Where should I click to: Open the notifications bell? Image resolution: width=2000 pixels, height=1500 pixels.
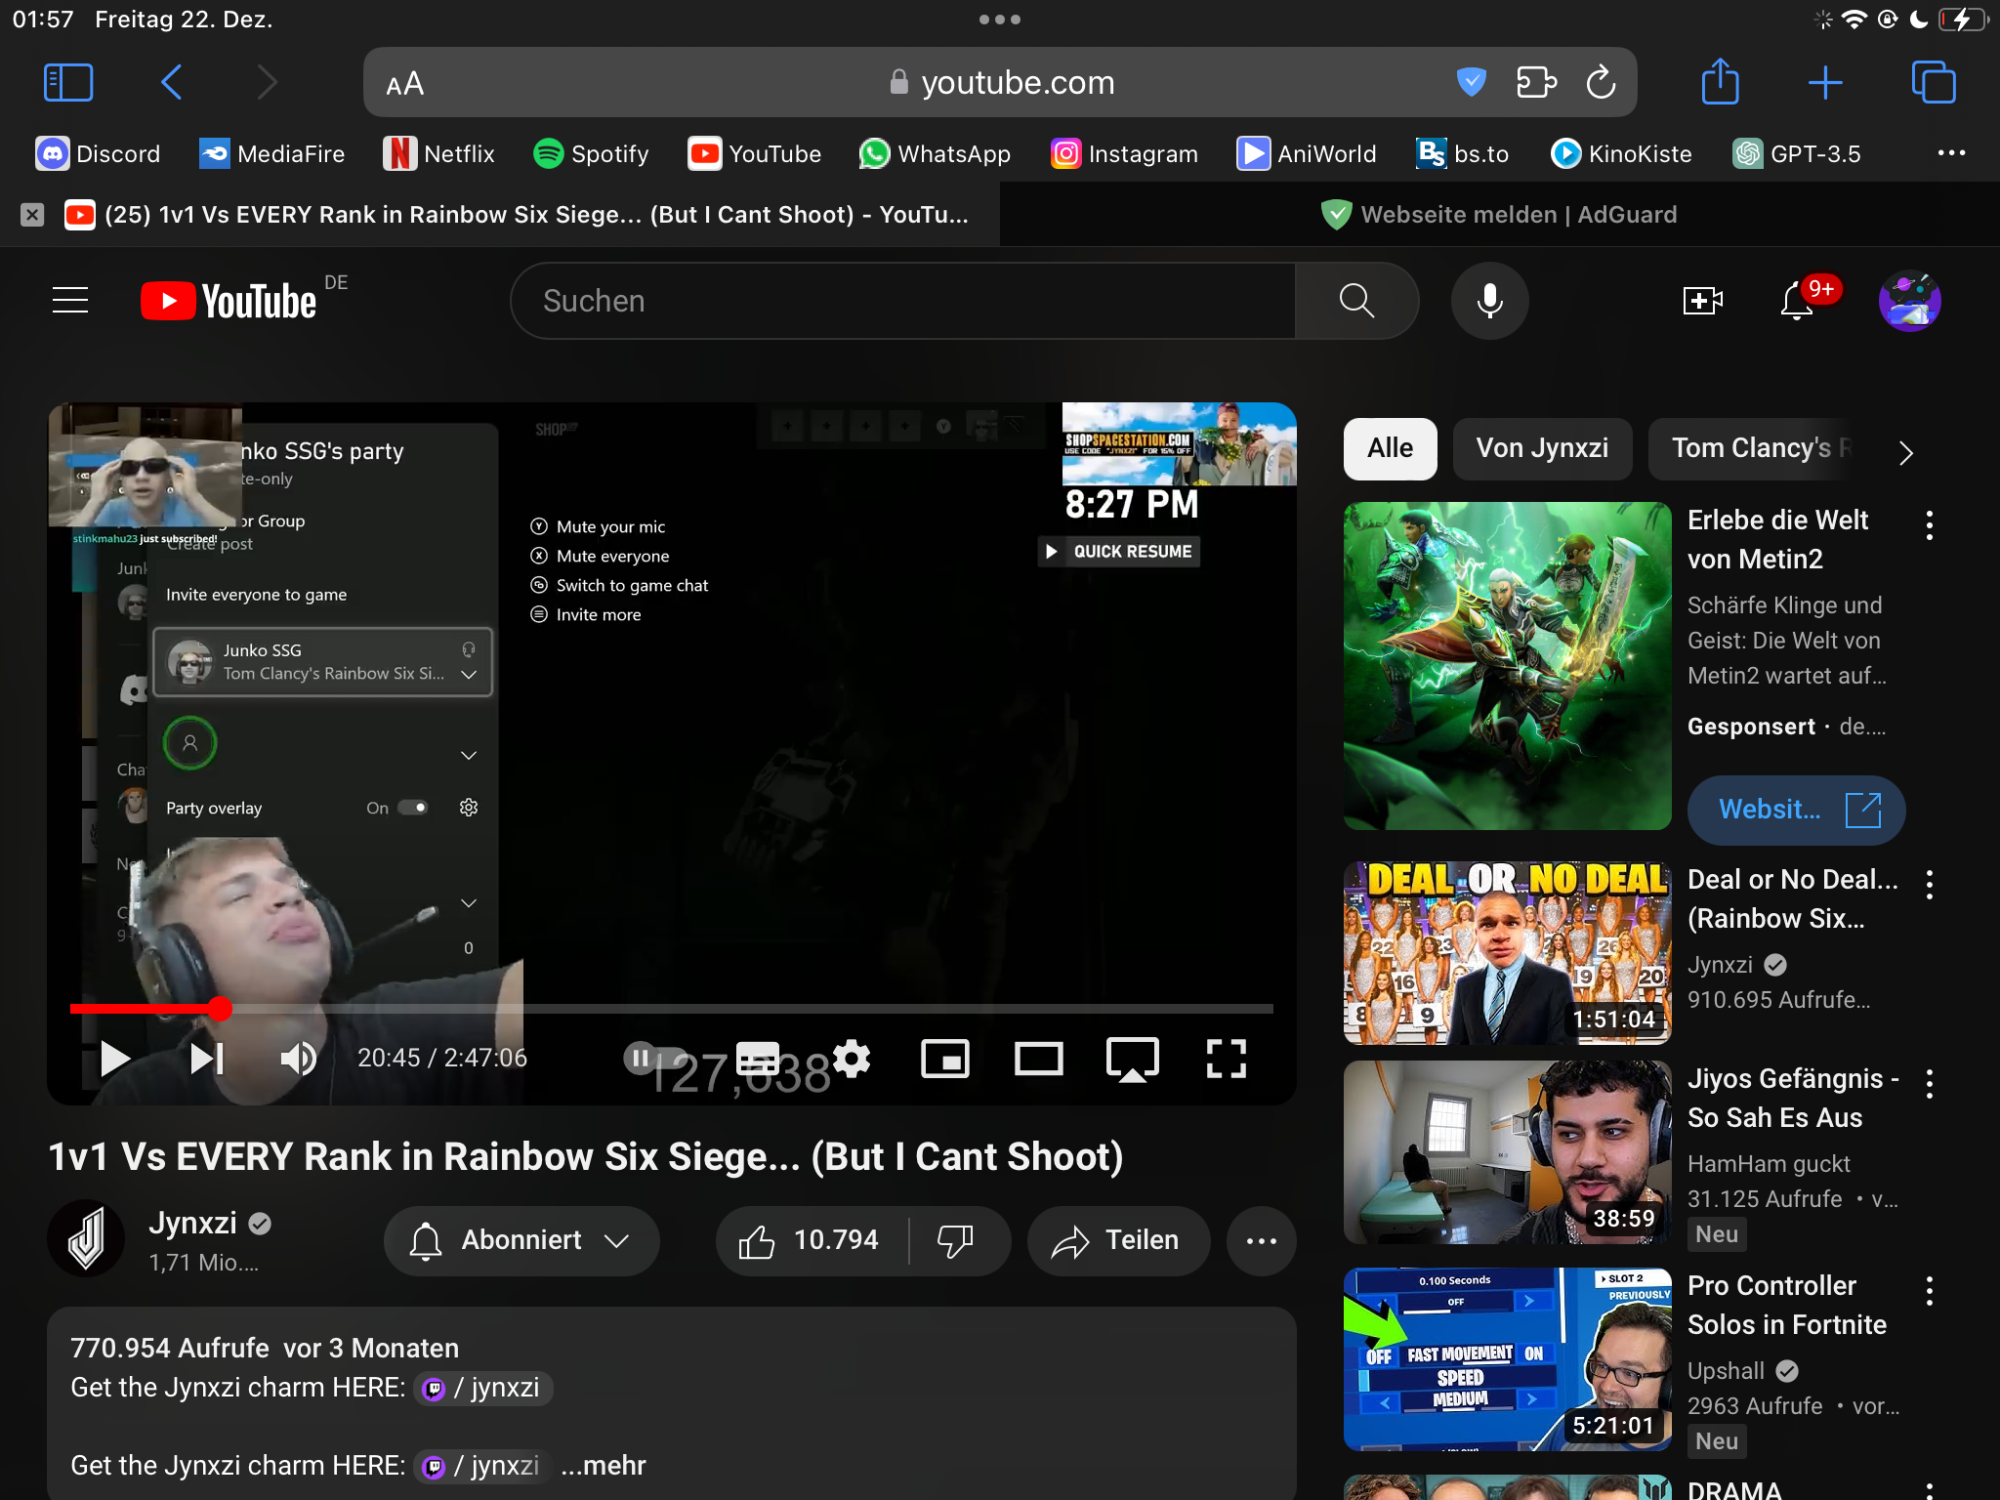[1797, 301]
